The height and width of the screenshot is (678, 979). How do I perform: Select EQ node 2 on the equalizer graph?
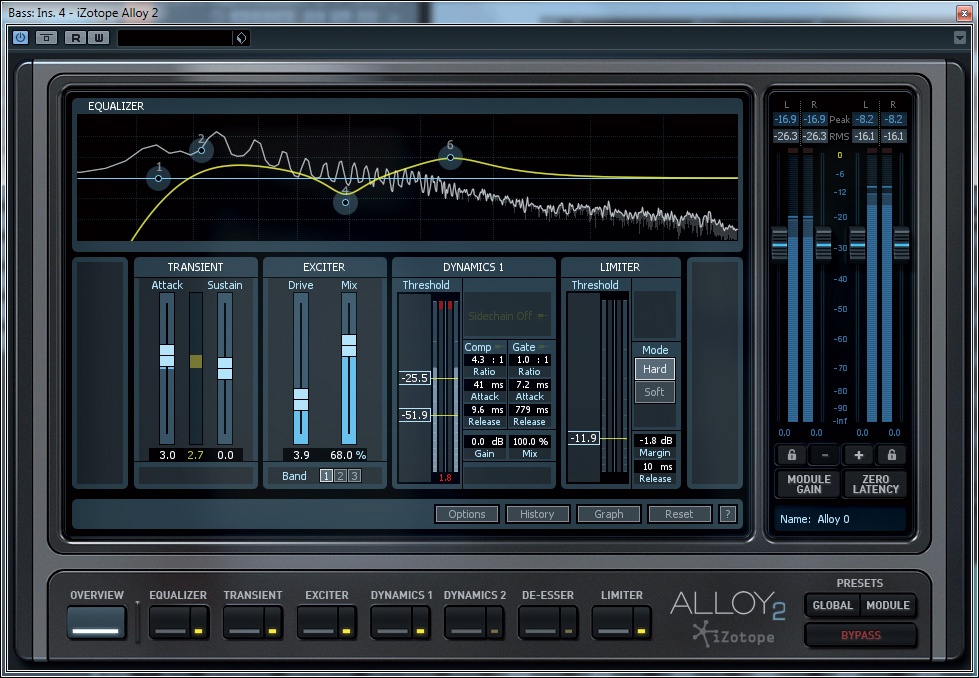[x=201, y=150]
